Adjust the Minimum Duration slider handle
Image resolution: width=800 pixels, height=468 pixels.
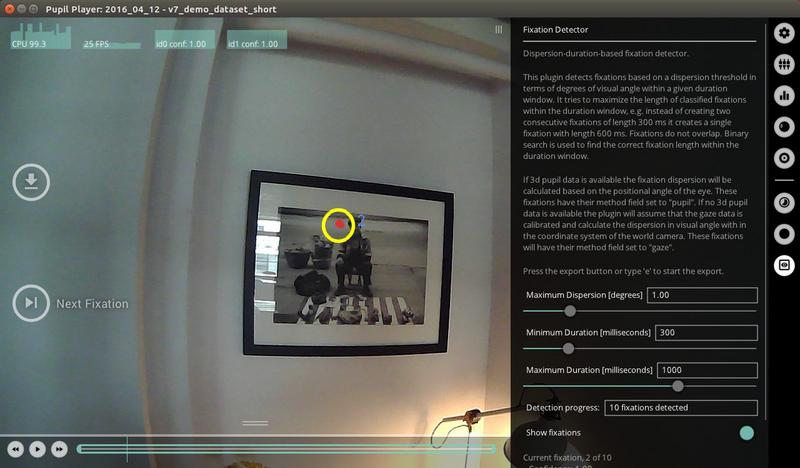point(568,349)
